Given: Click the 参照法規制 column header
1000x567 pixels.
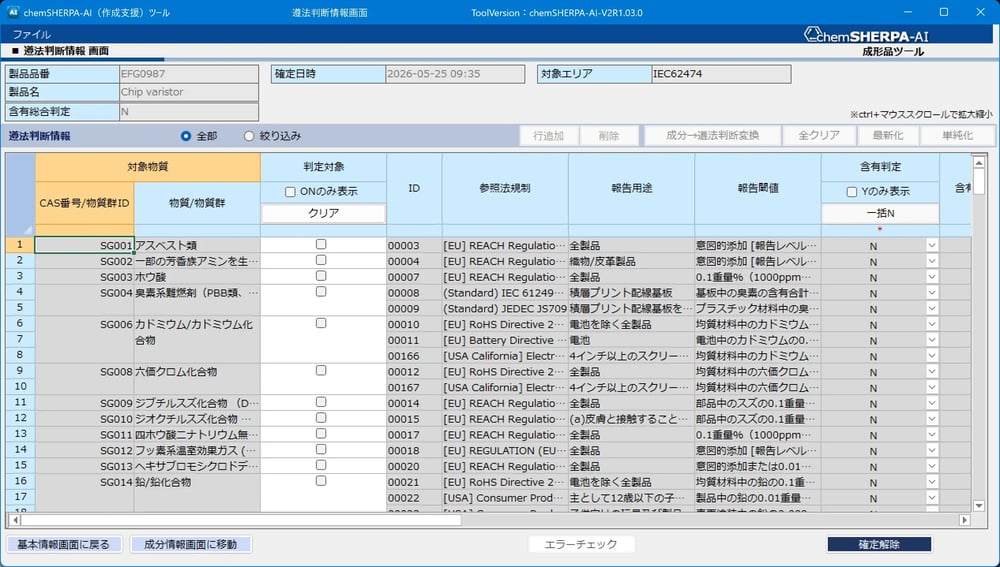Looking at the screenshot, I should (505, 189).
